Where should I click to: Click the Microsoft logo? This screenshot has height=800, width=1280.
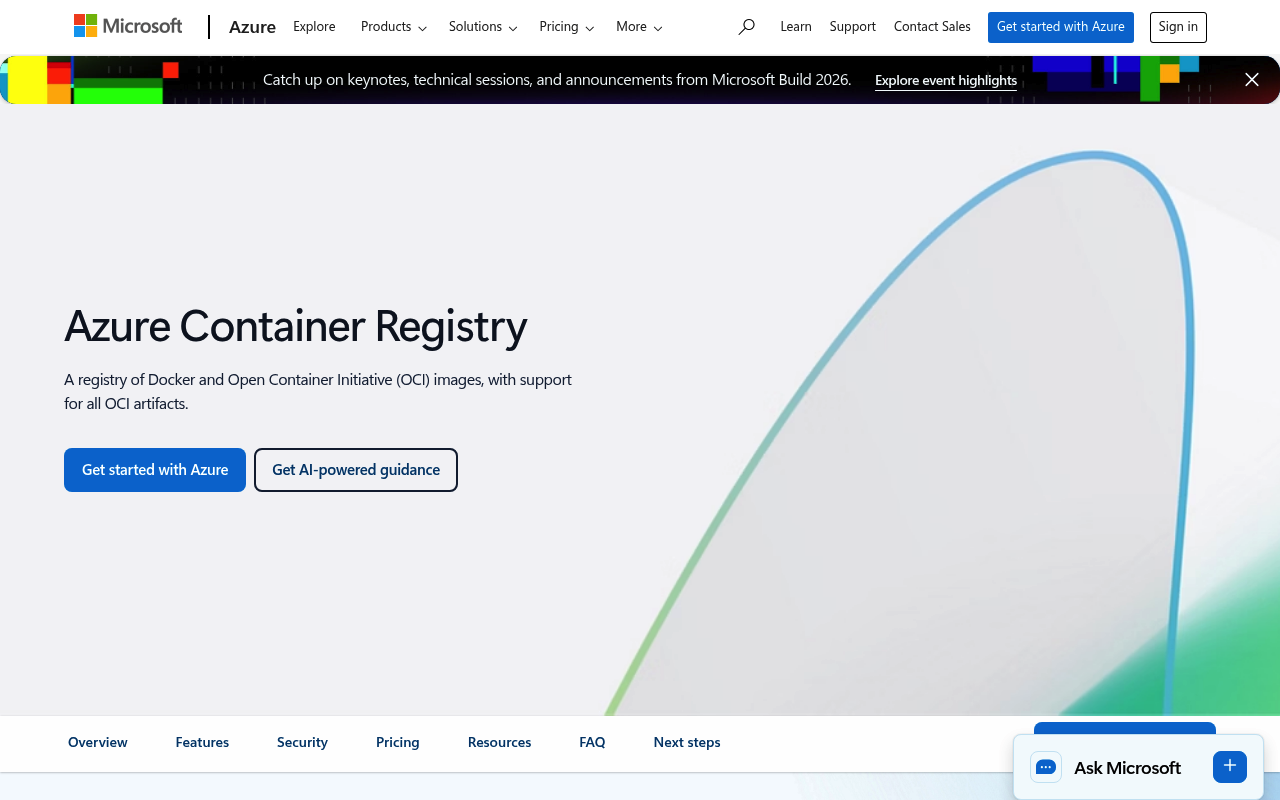(x=128, y=26)
